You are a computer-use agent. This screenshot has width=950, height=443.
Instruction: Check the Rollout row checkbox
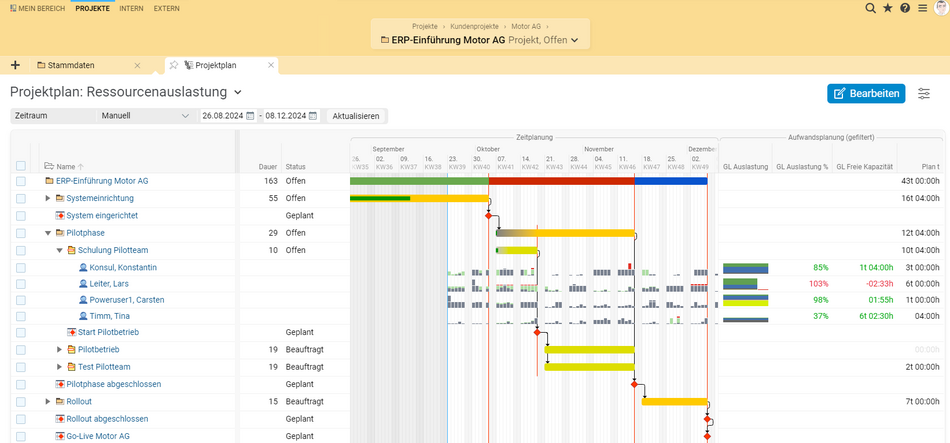[21, 402]
